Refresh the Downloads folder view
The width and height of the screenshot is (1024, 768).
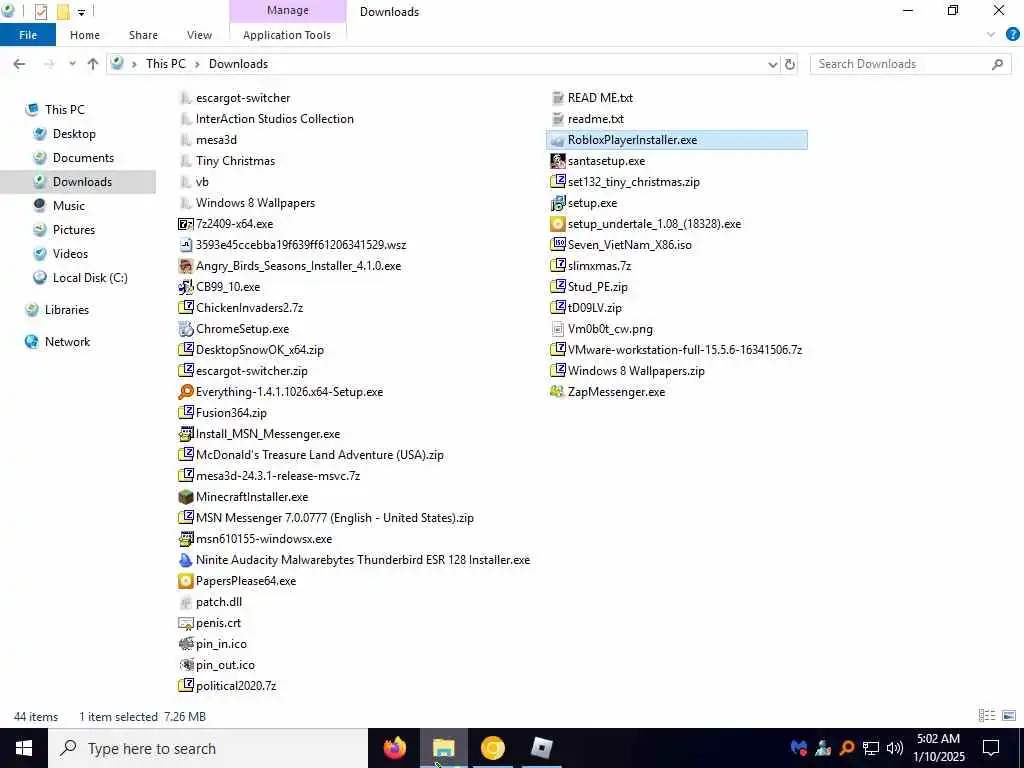pyautogui.click(x=790, y=64)
